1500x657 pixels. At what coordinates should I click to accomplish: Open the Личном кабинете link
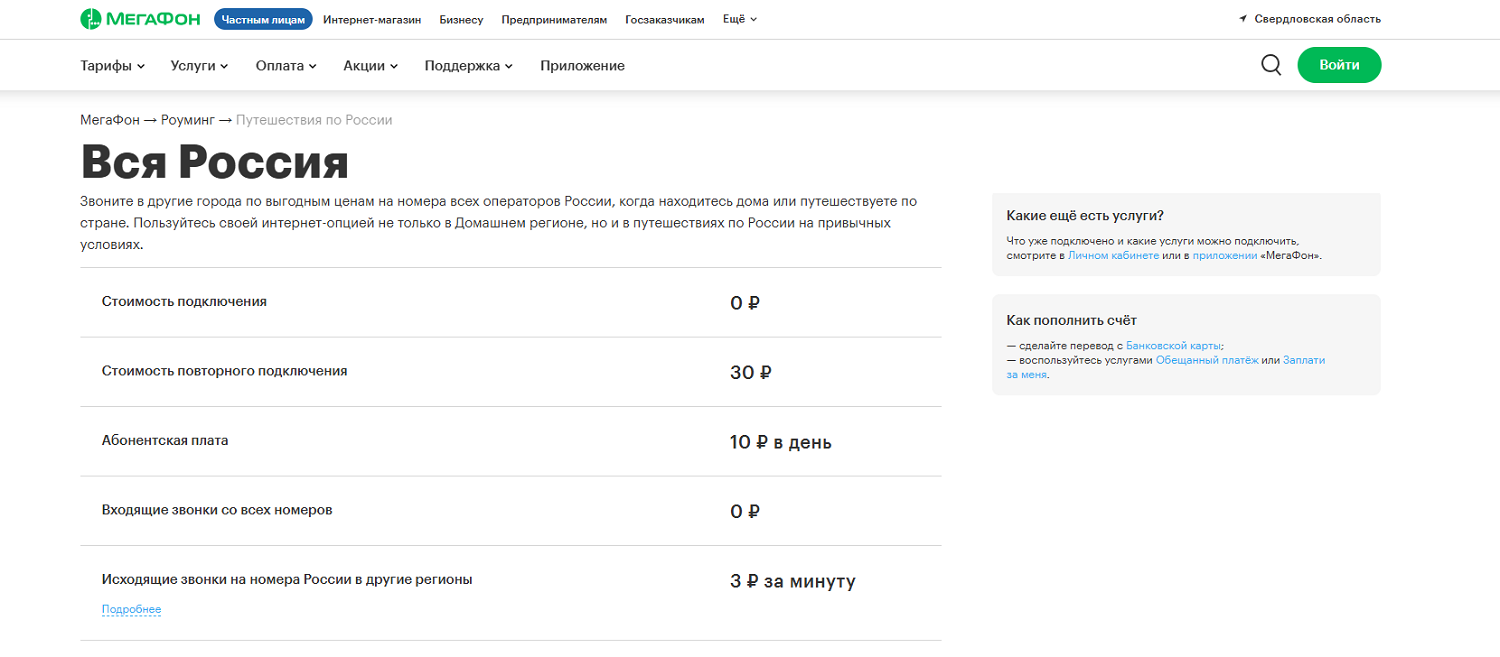coord(1113,256)
